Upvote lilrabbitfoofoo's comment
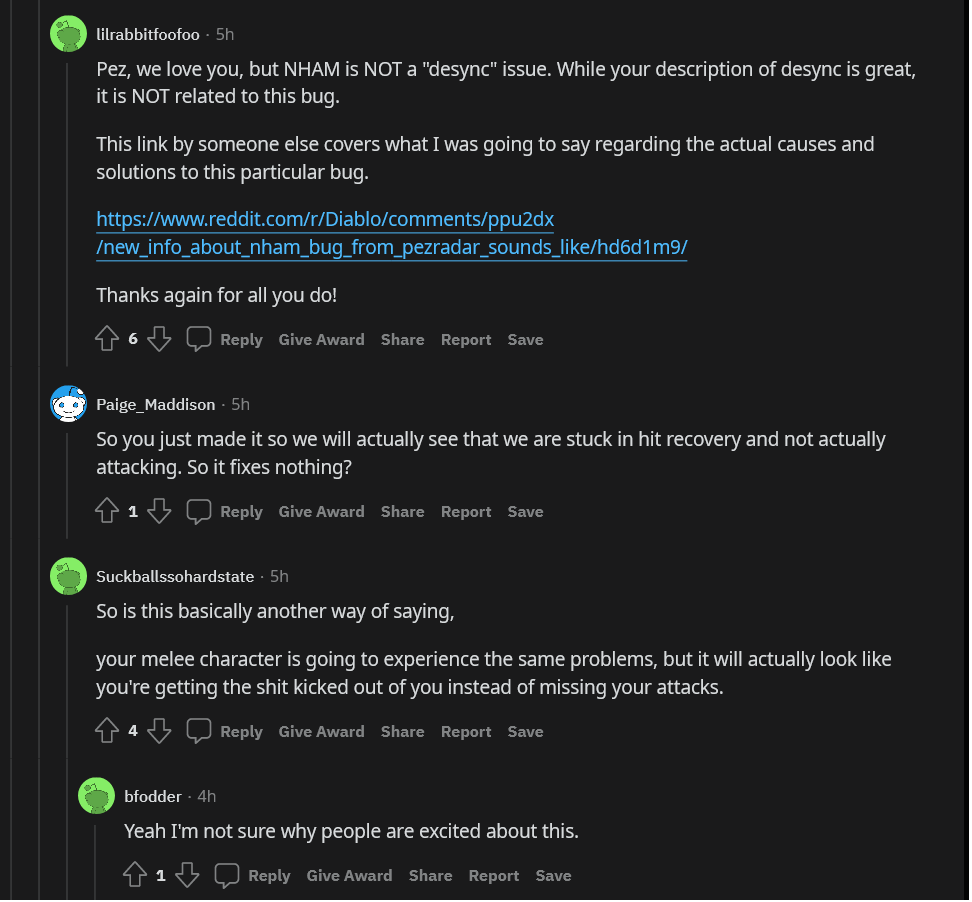The image size is (972, 902). point(107,340)
